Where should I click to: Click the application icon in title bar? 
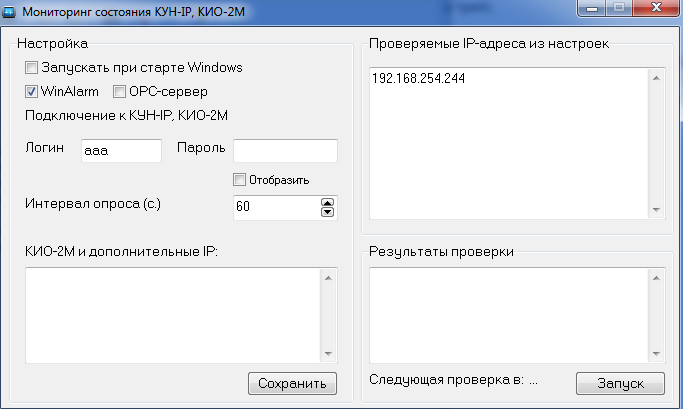(x=11, y=12)
